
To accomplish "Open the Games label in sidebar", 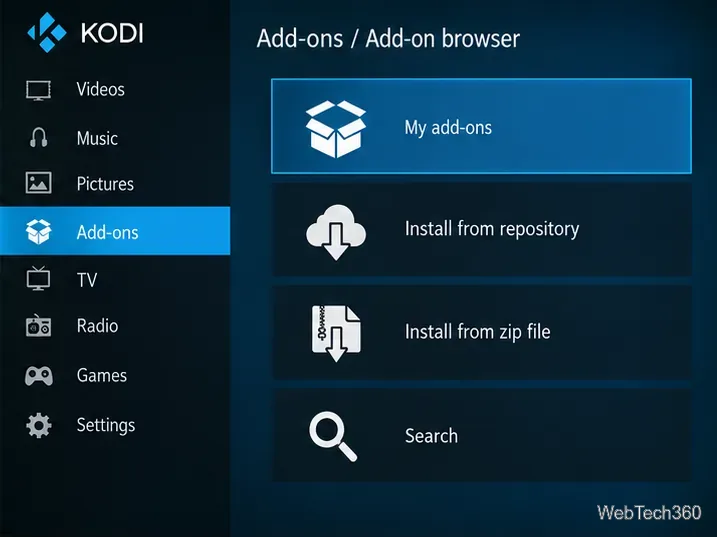I will pos(102,376).
